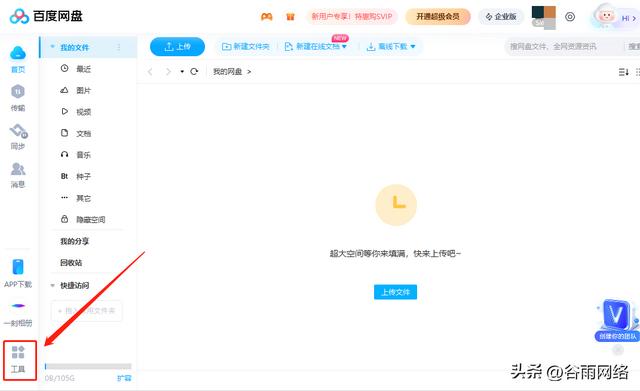Click 企业版 button
Image resolution: width=640 pixels, height=391 pixels.
pos(501,17)
